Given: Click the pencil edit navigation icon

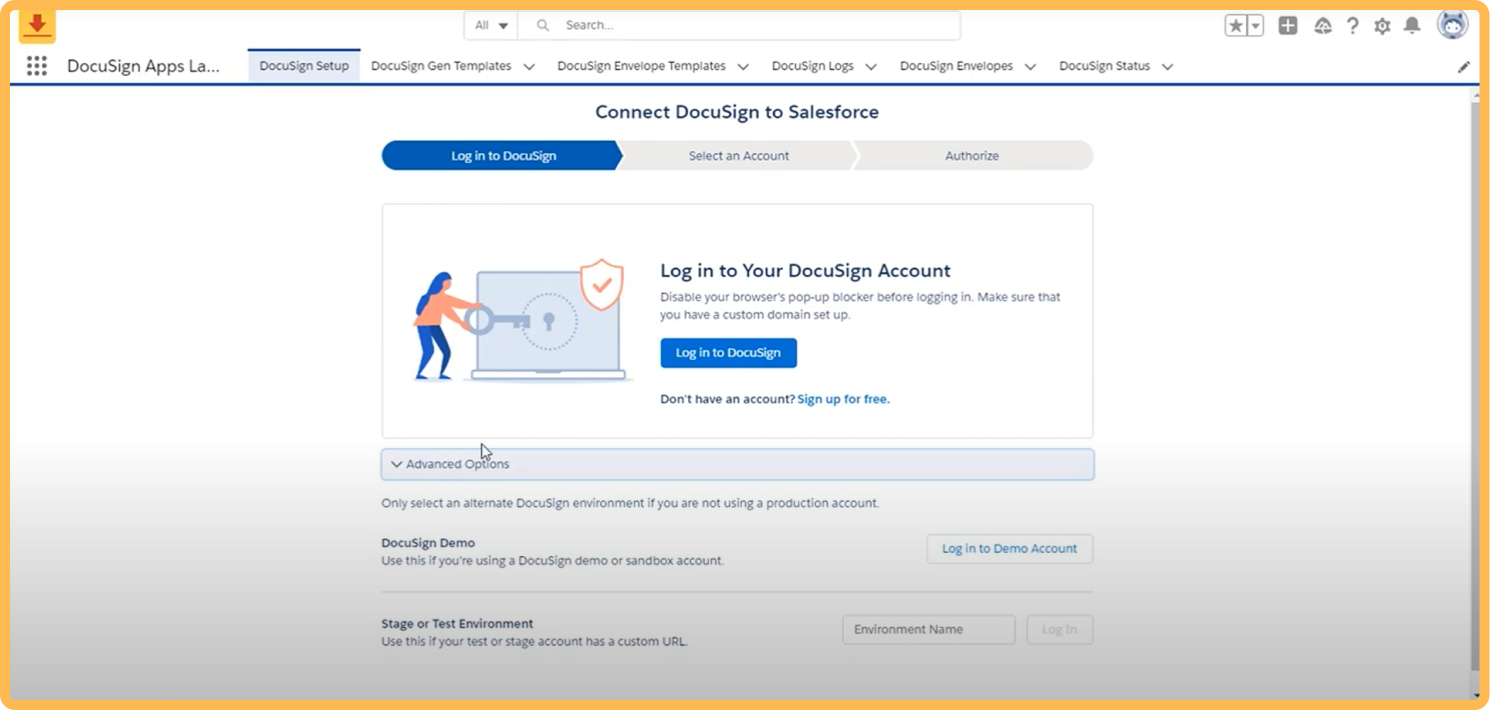Looking at the screenshot, I should coord(1464,67).
